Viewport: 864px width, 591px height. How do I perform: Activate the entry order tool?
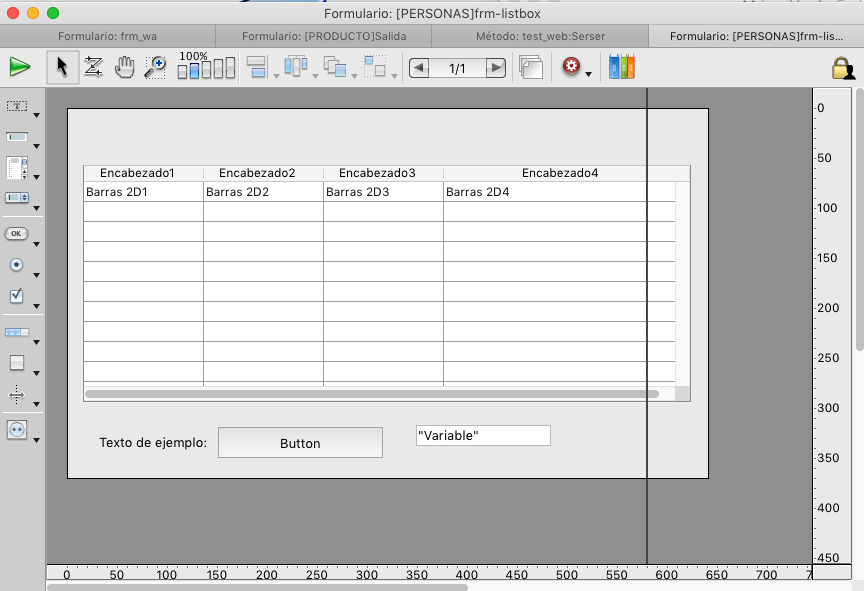point(93,67)
